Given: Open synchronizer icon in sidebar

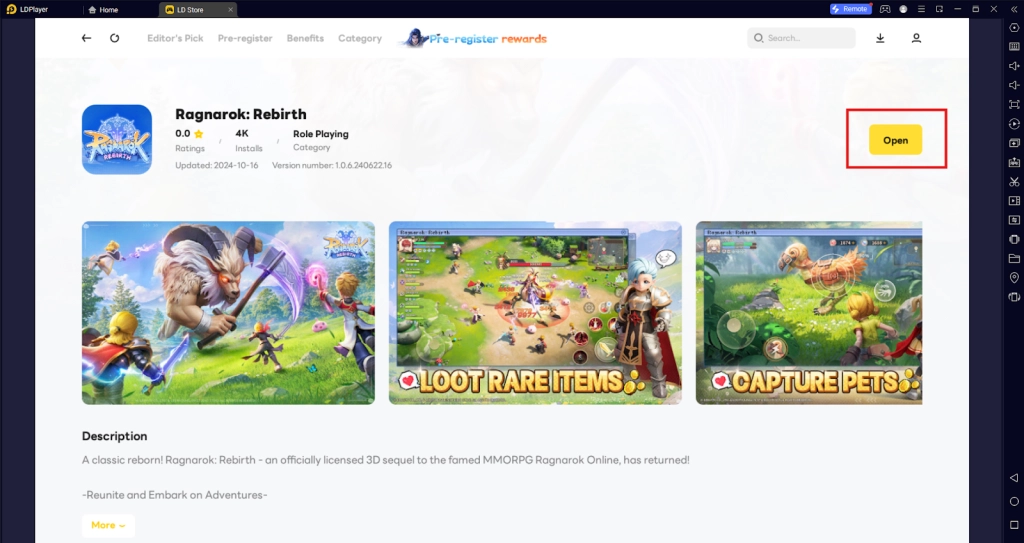Looking at the screenshot, I should (x=1014, y=220).
